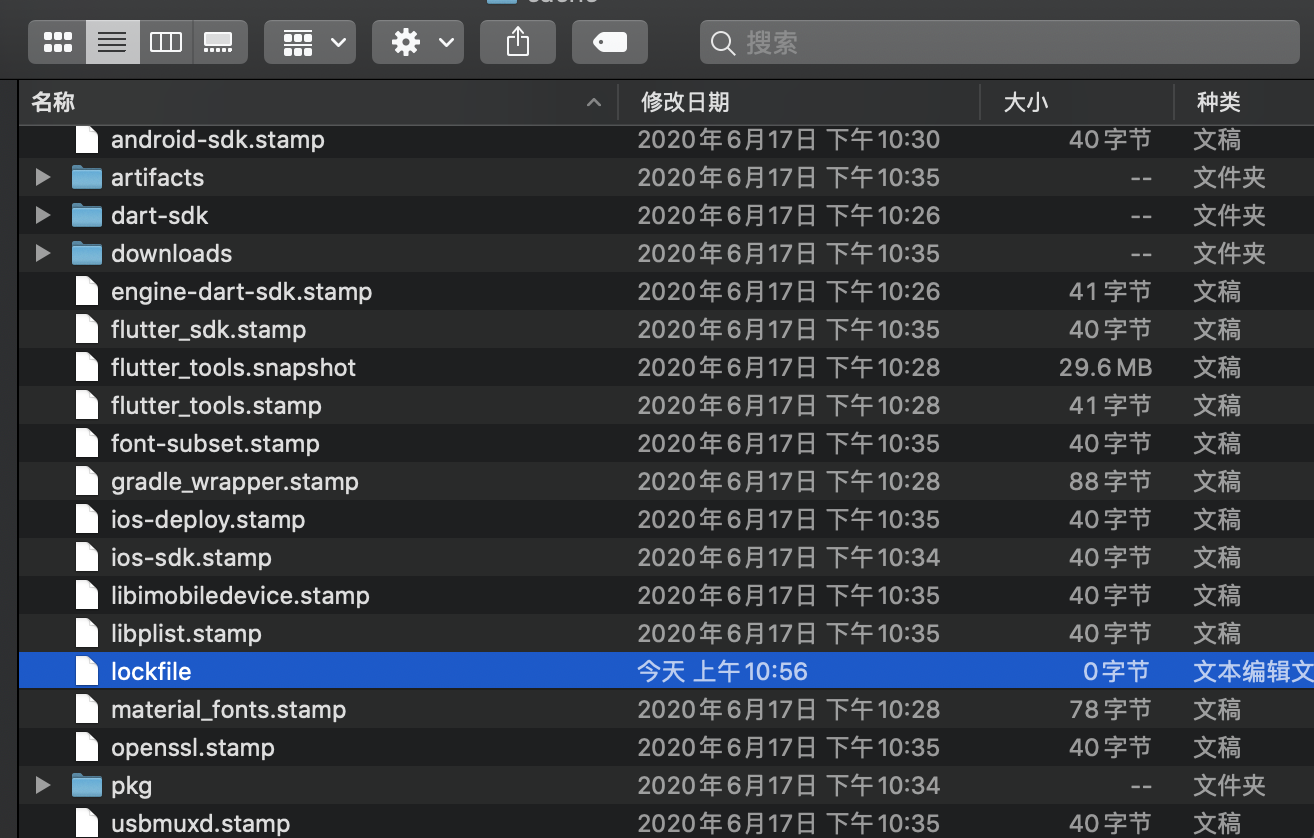
Task: Open the group-by arrangement dropdown
Action: 310,42
